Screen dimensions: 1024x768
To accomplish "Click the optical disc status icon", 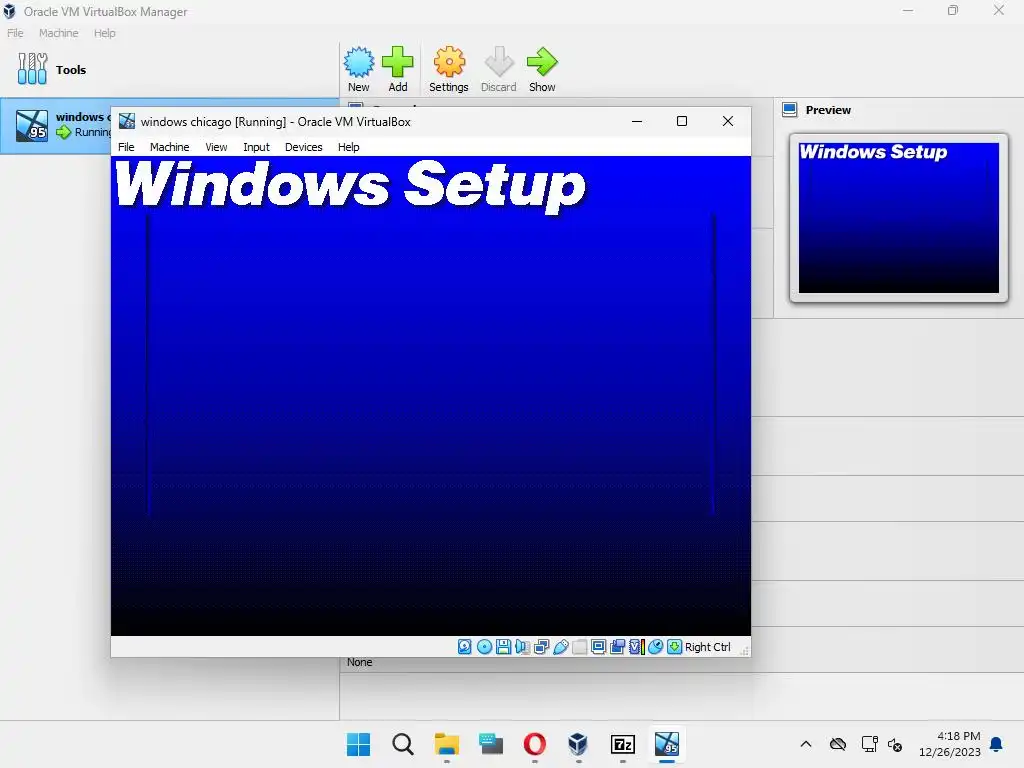I will point(484,647).
